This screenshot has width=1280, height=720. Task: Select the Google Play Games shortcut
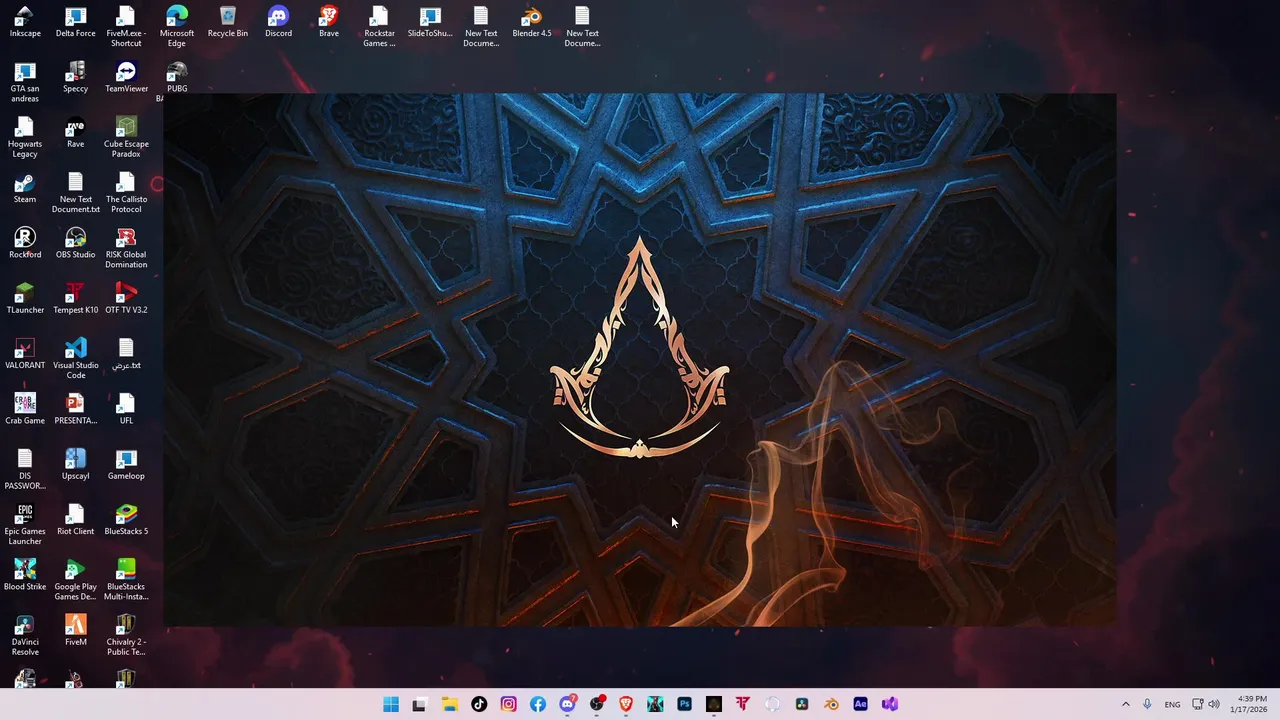tap(75, 580)
